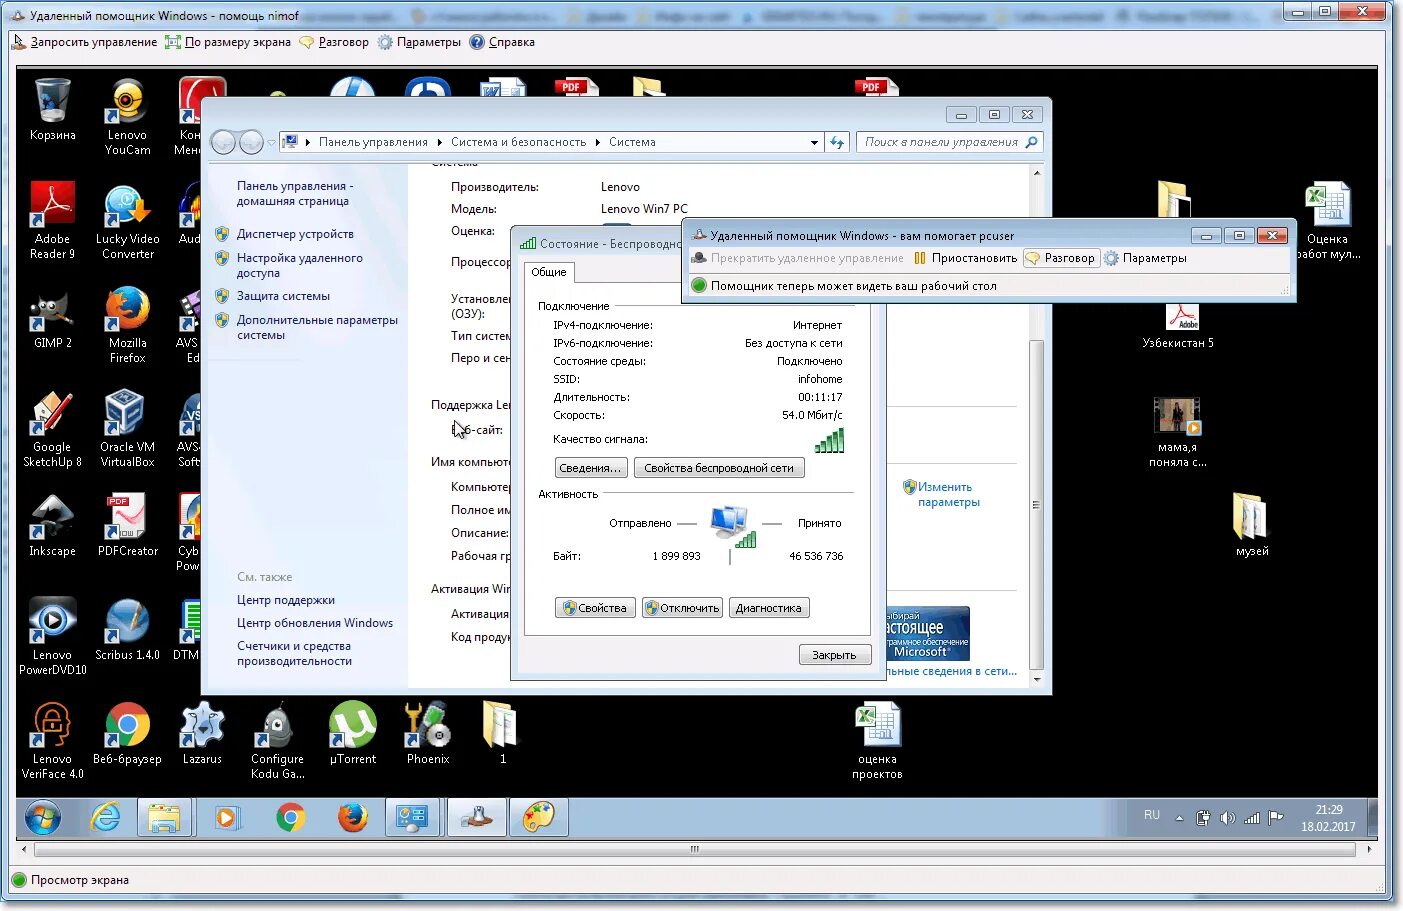Expand the arrow after Система и безопасность
This screenshot has height=911, width=1403.
pos(598,142)
